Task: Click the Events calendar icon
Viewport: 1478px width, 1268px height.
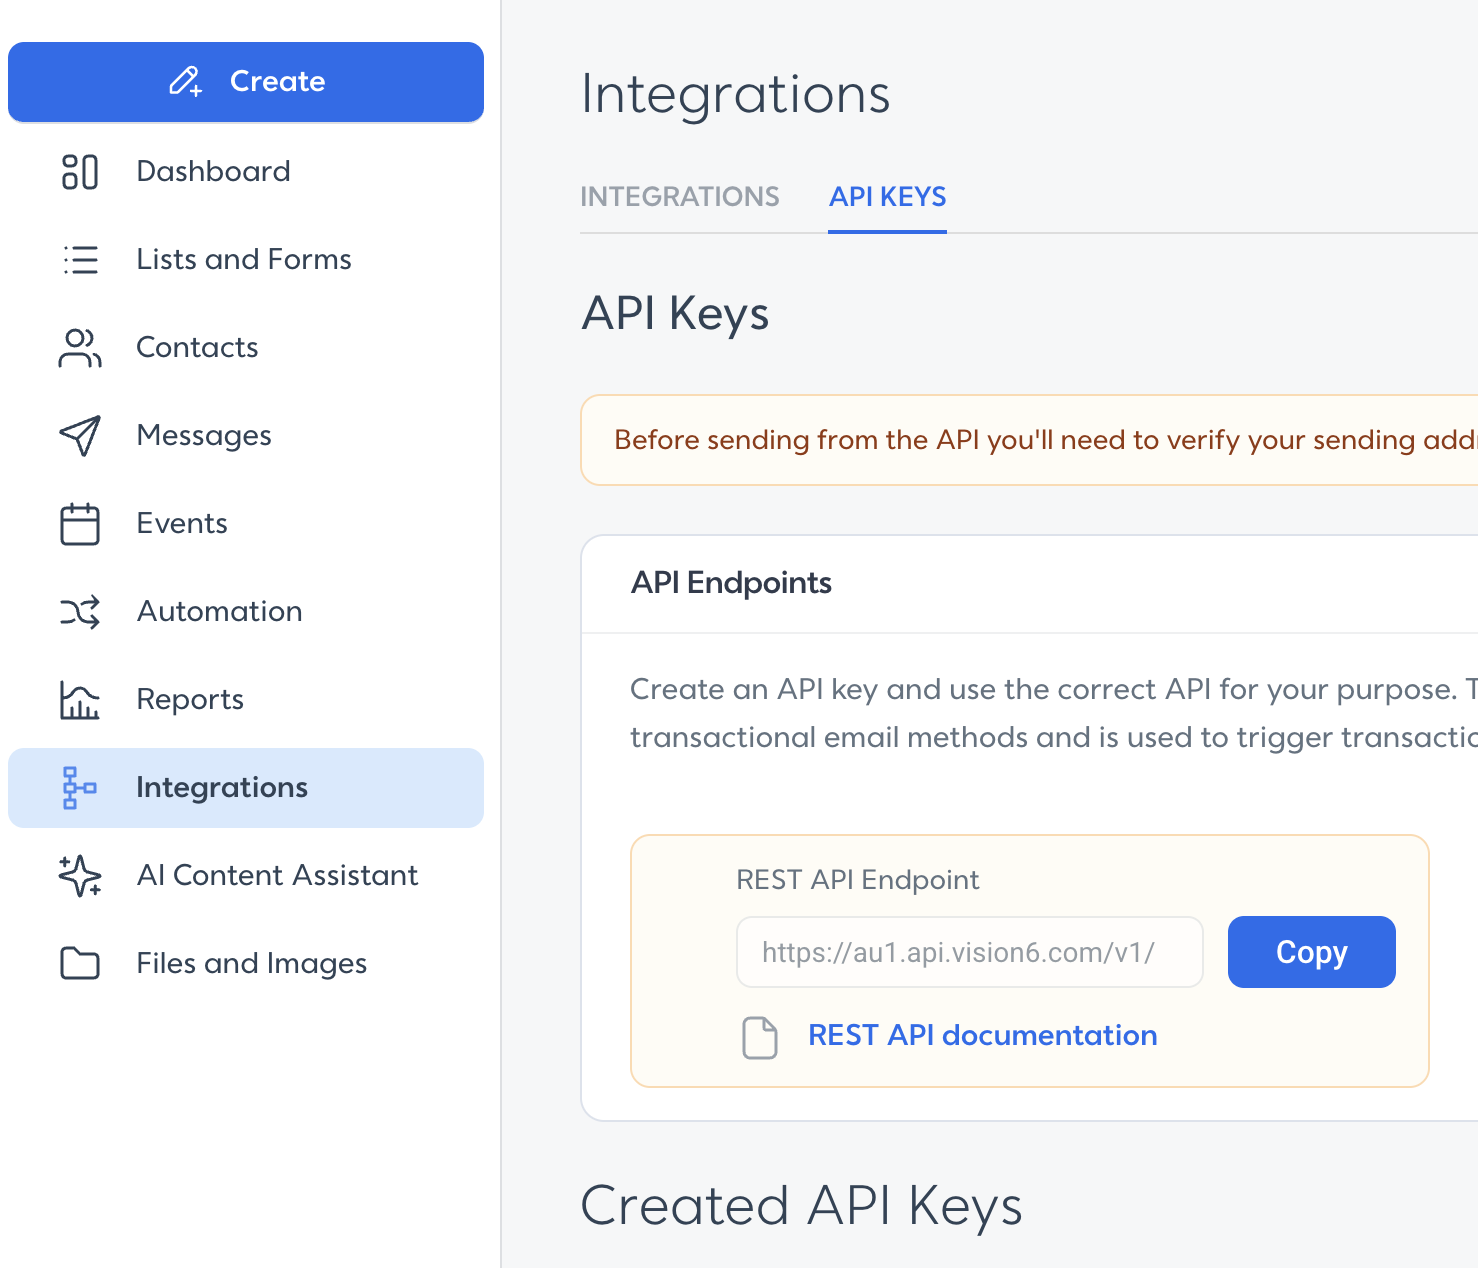Action: pos(80,523)
